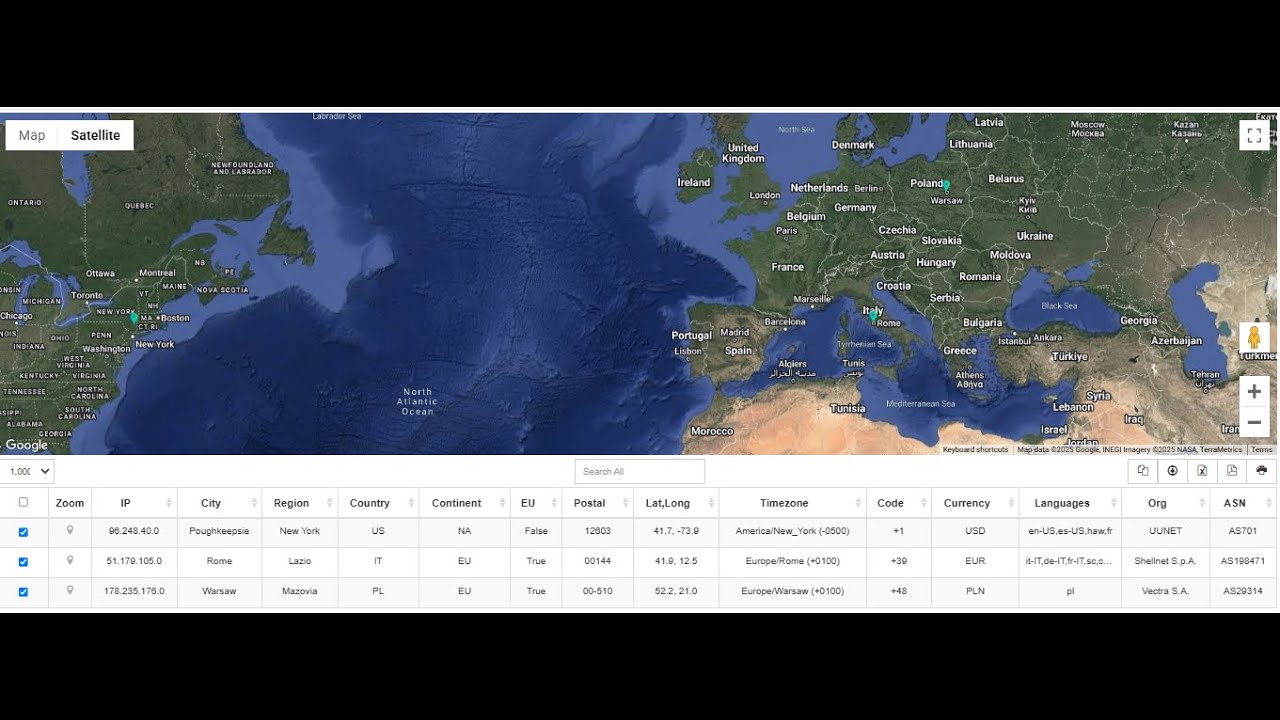Click the AS701 ASN cell
This screenshot has width=1280, height=720.
tap(1243, 532)
